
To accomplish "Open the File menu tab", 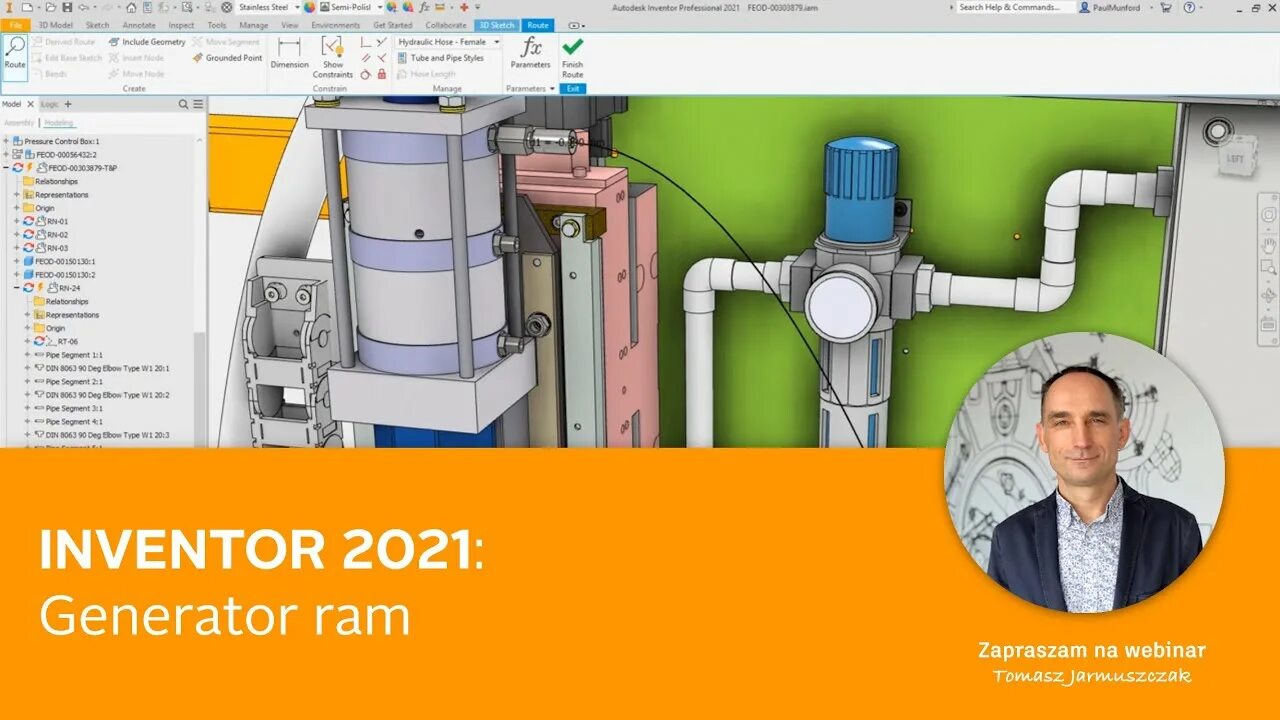I will 14,25.
